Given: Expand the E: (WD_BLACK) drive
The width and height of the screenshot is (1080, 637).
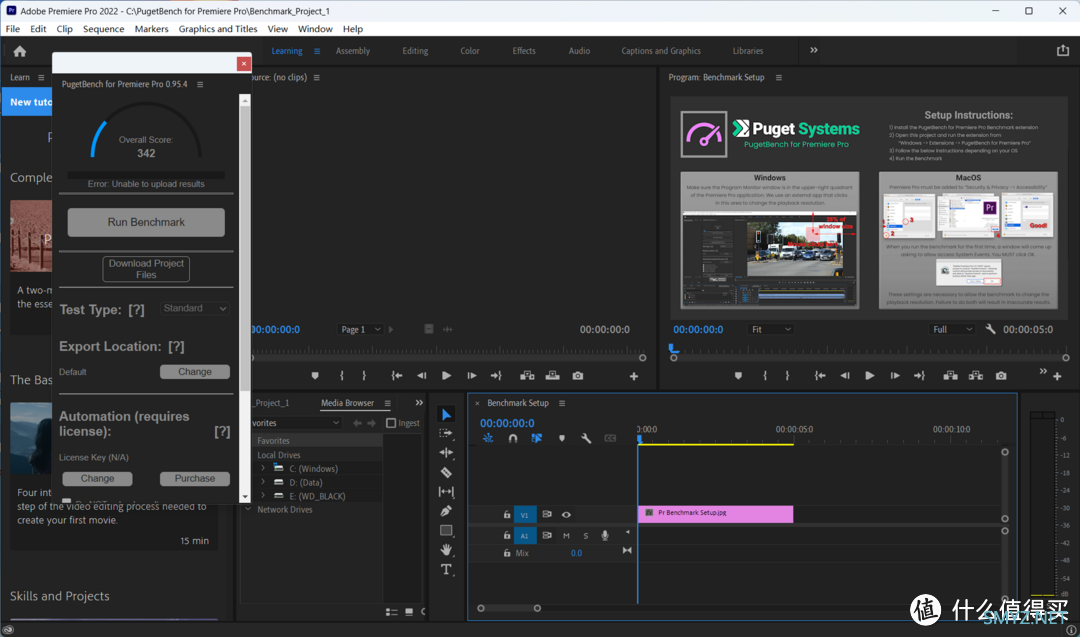Looking at the screenshot, I should point(262,496).
